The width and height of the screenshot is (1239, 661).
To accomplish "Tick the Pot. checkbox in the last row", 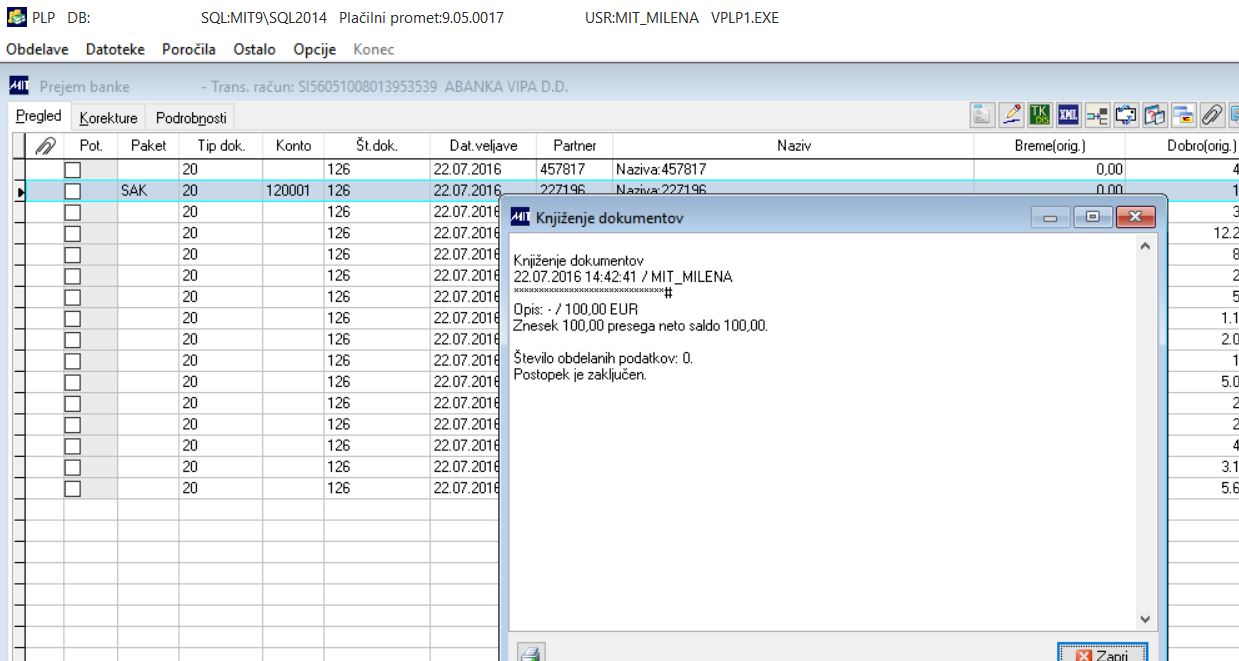I will coord(72,488).
